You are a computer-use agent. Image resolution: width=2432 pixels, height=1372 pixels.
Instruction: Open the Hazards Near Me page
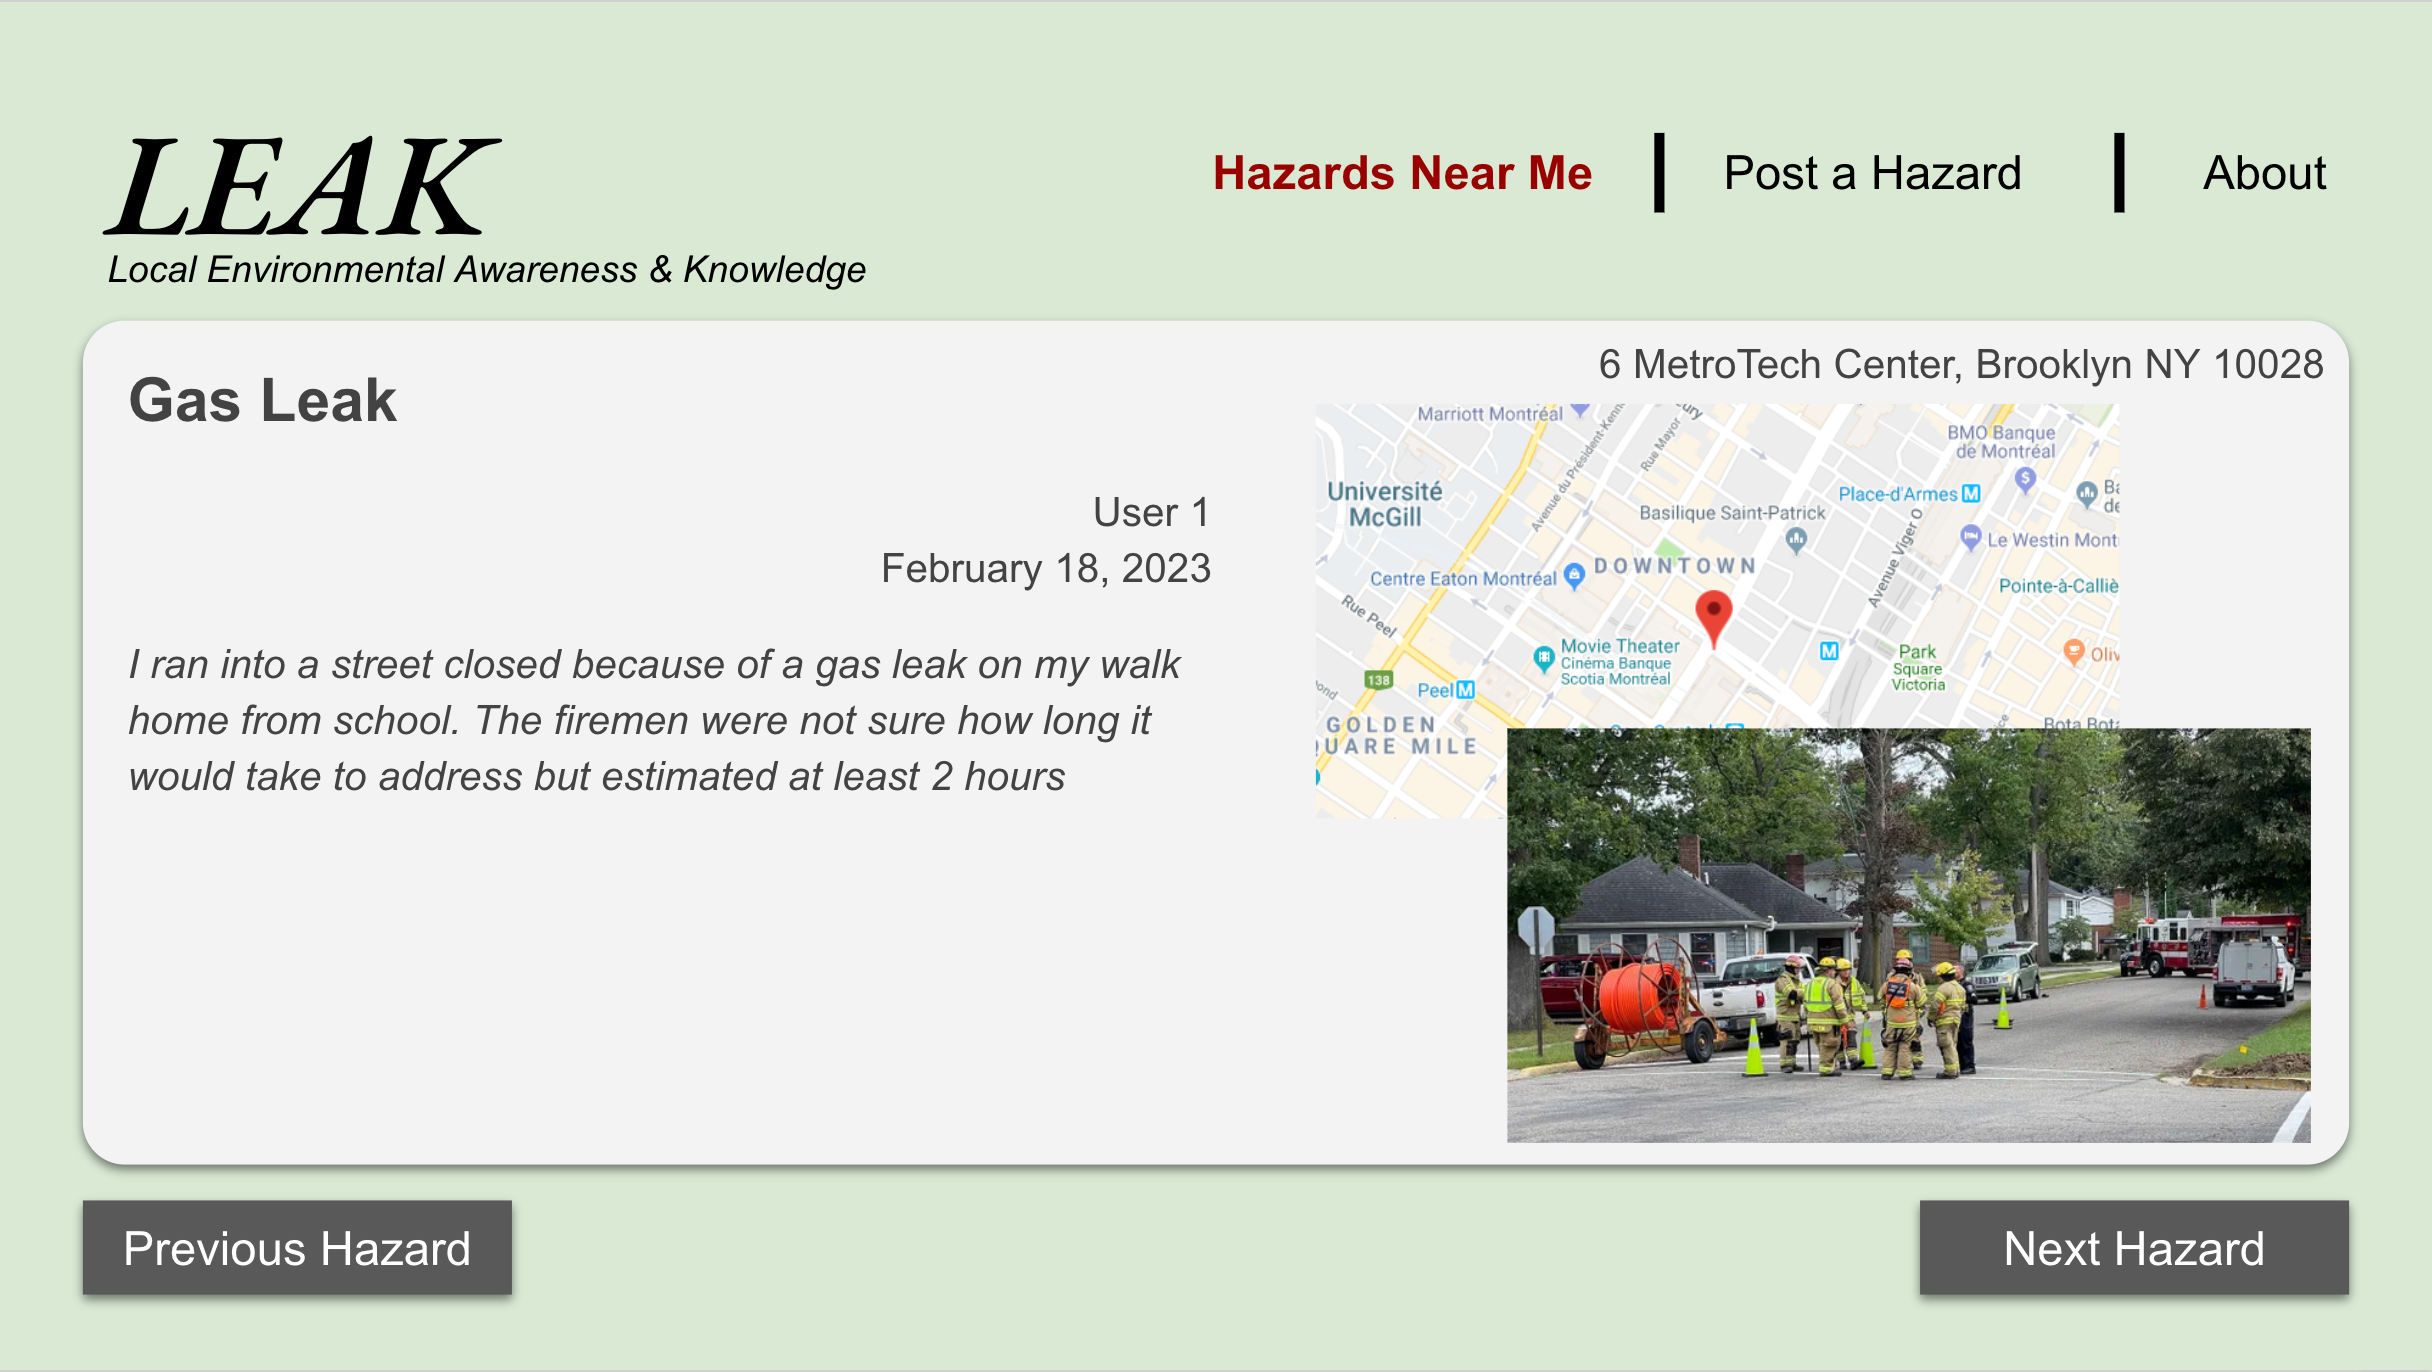(x=1402, y=173)
